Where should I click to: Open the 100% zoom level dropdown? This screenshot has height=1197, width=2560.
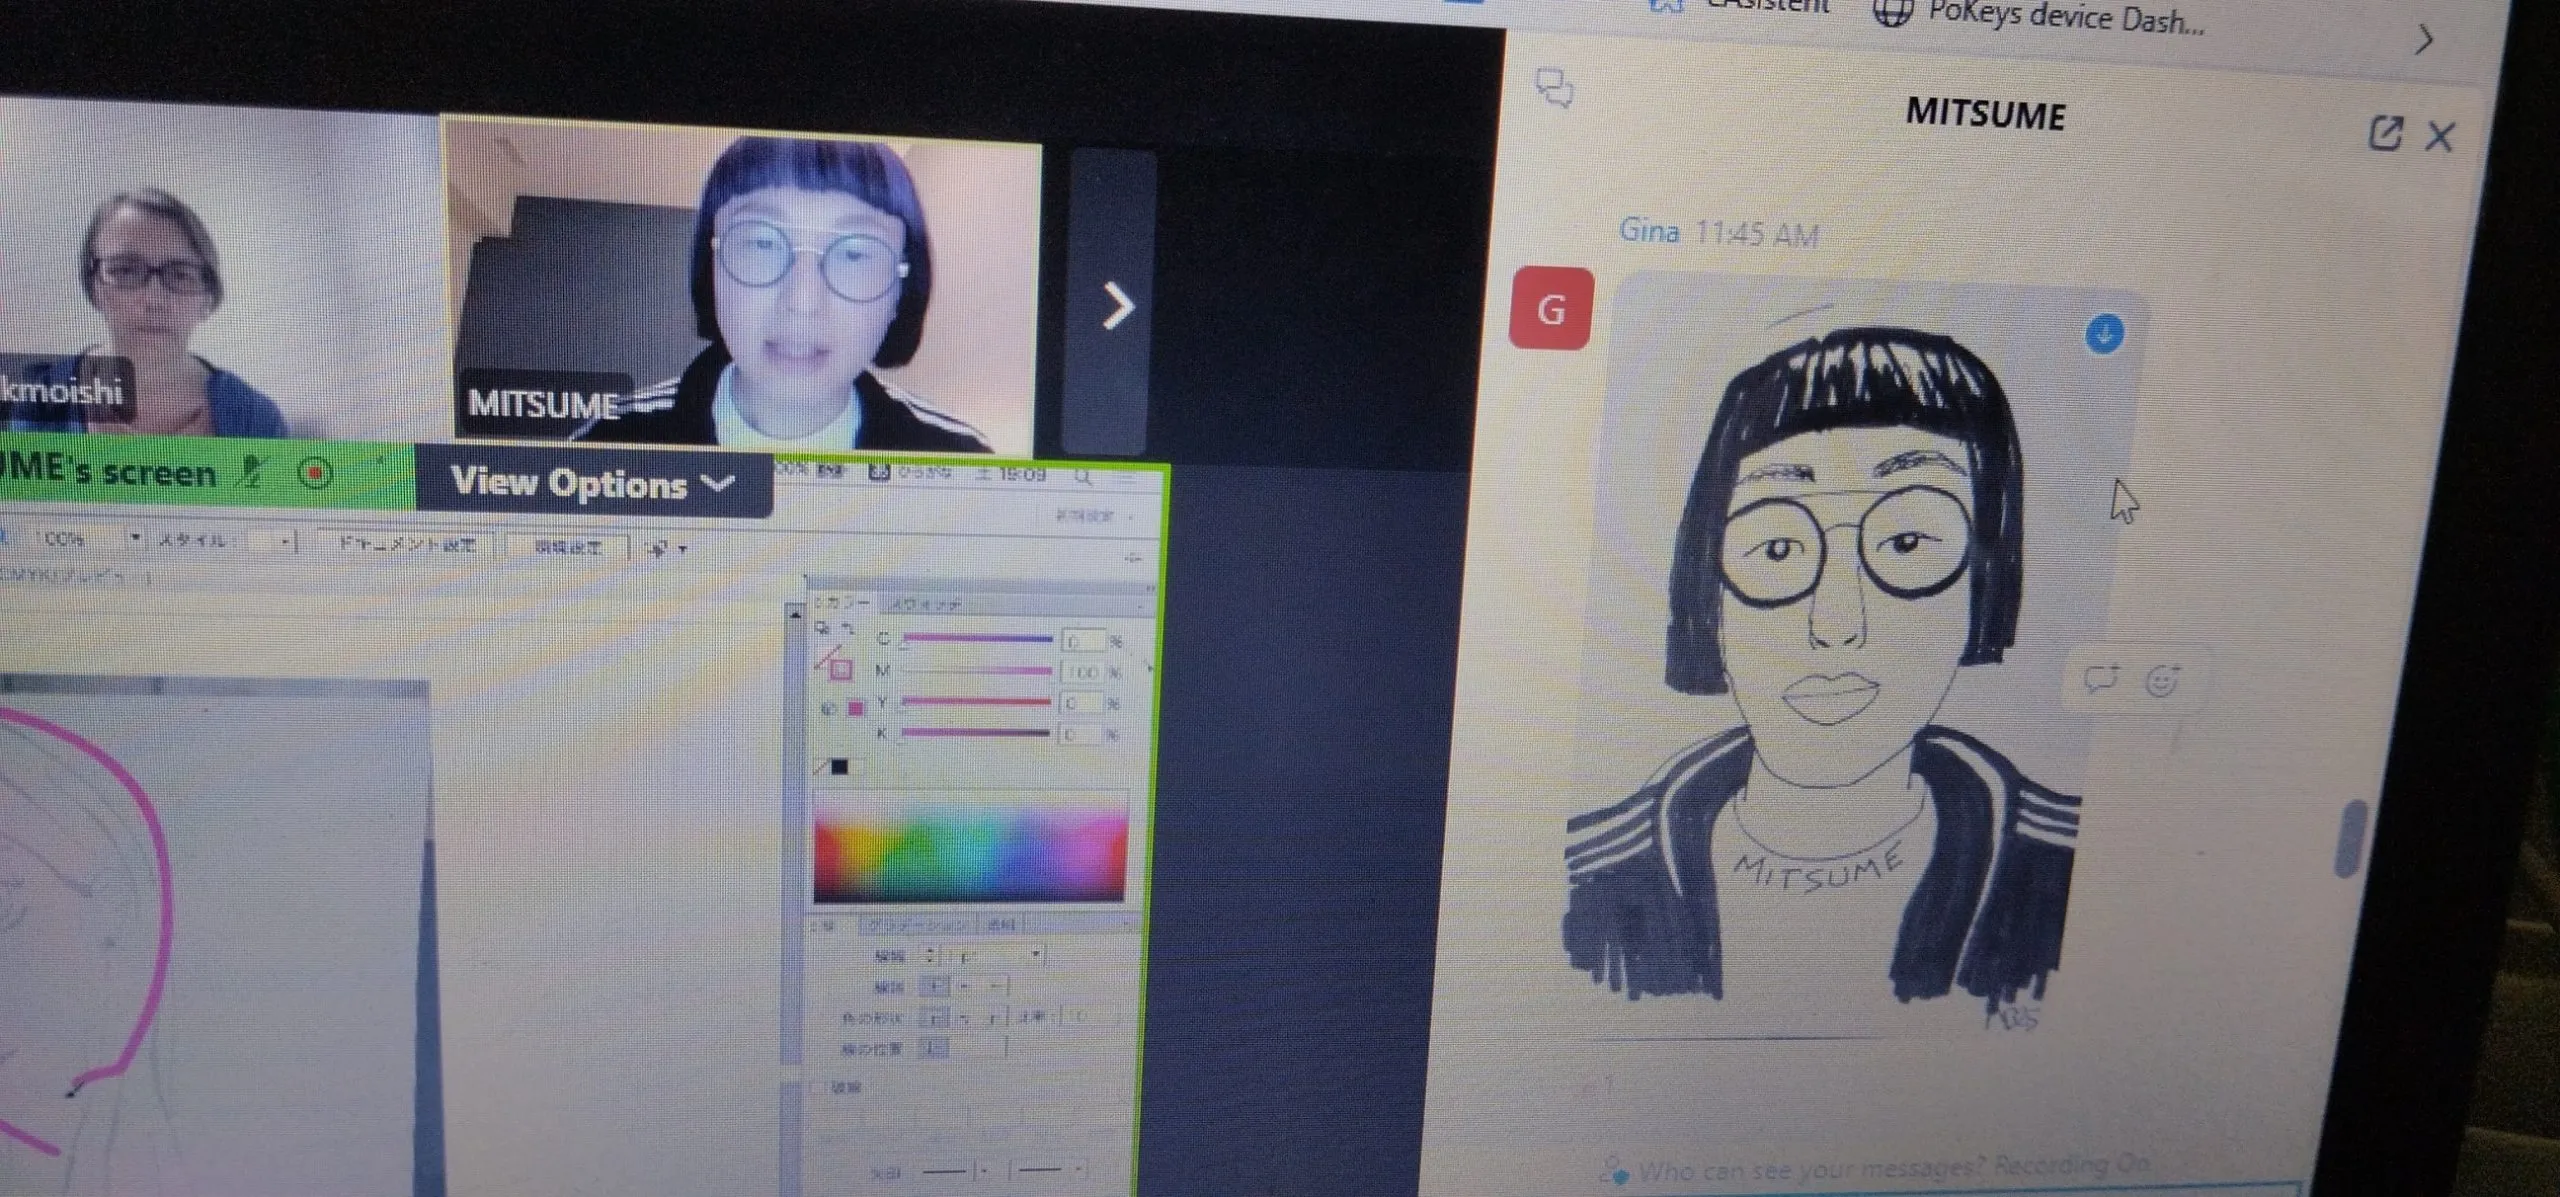[134, 539]
